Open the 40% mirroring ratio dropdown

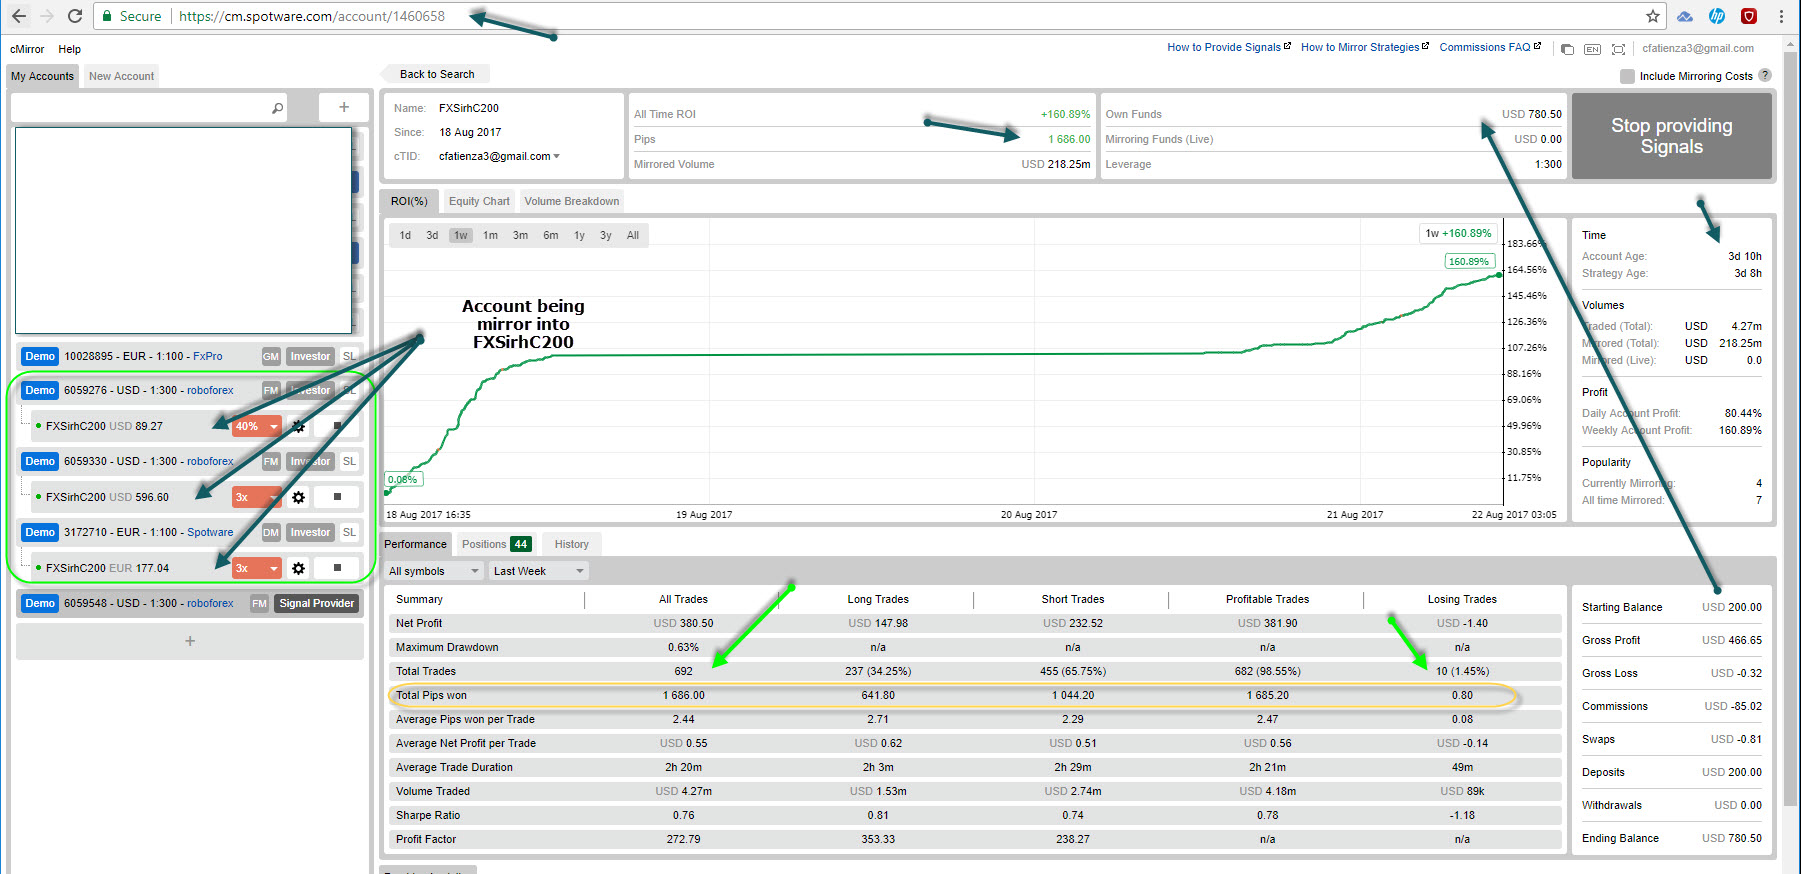click(257, 426)
